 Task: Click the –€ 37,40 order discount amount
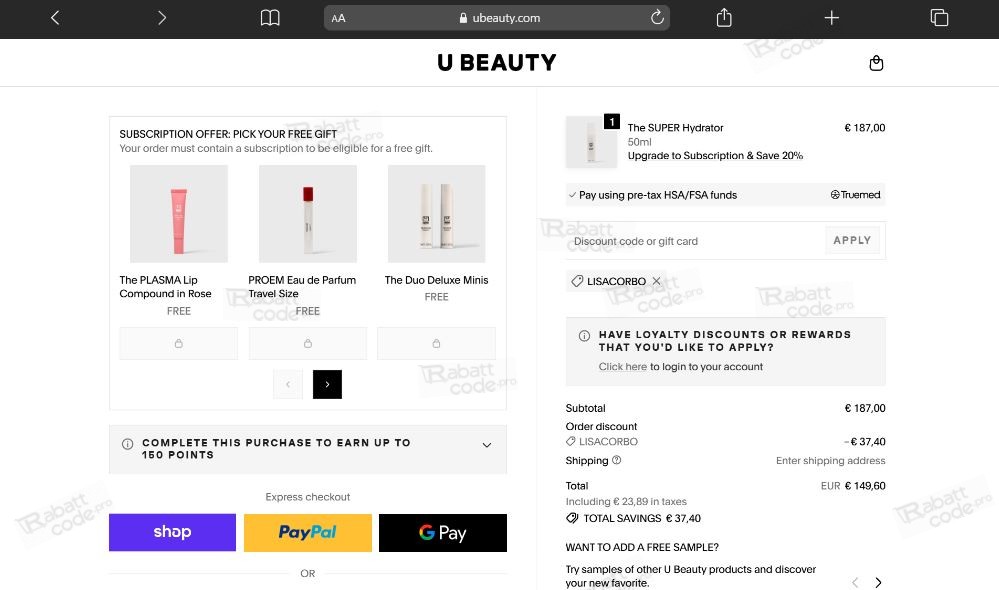click(865, 442)
